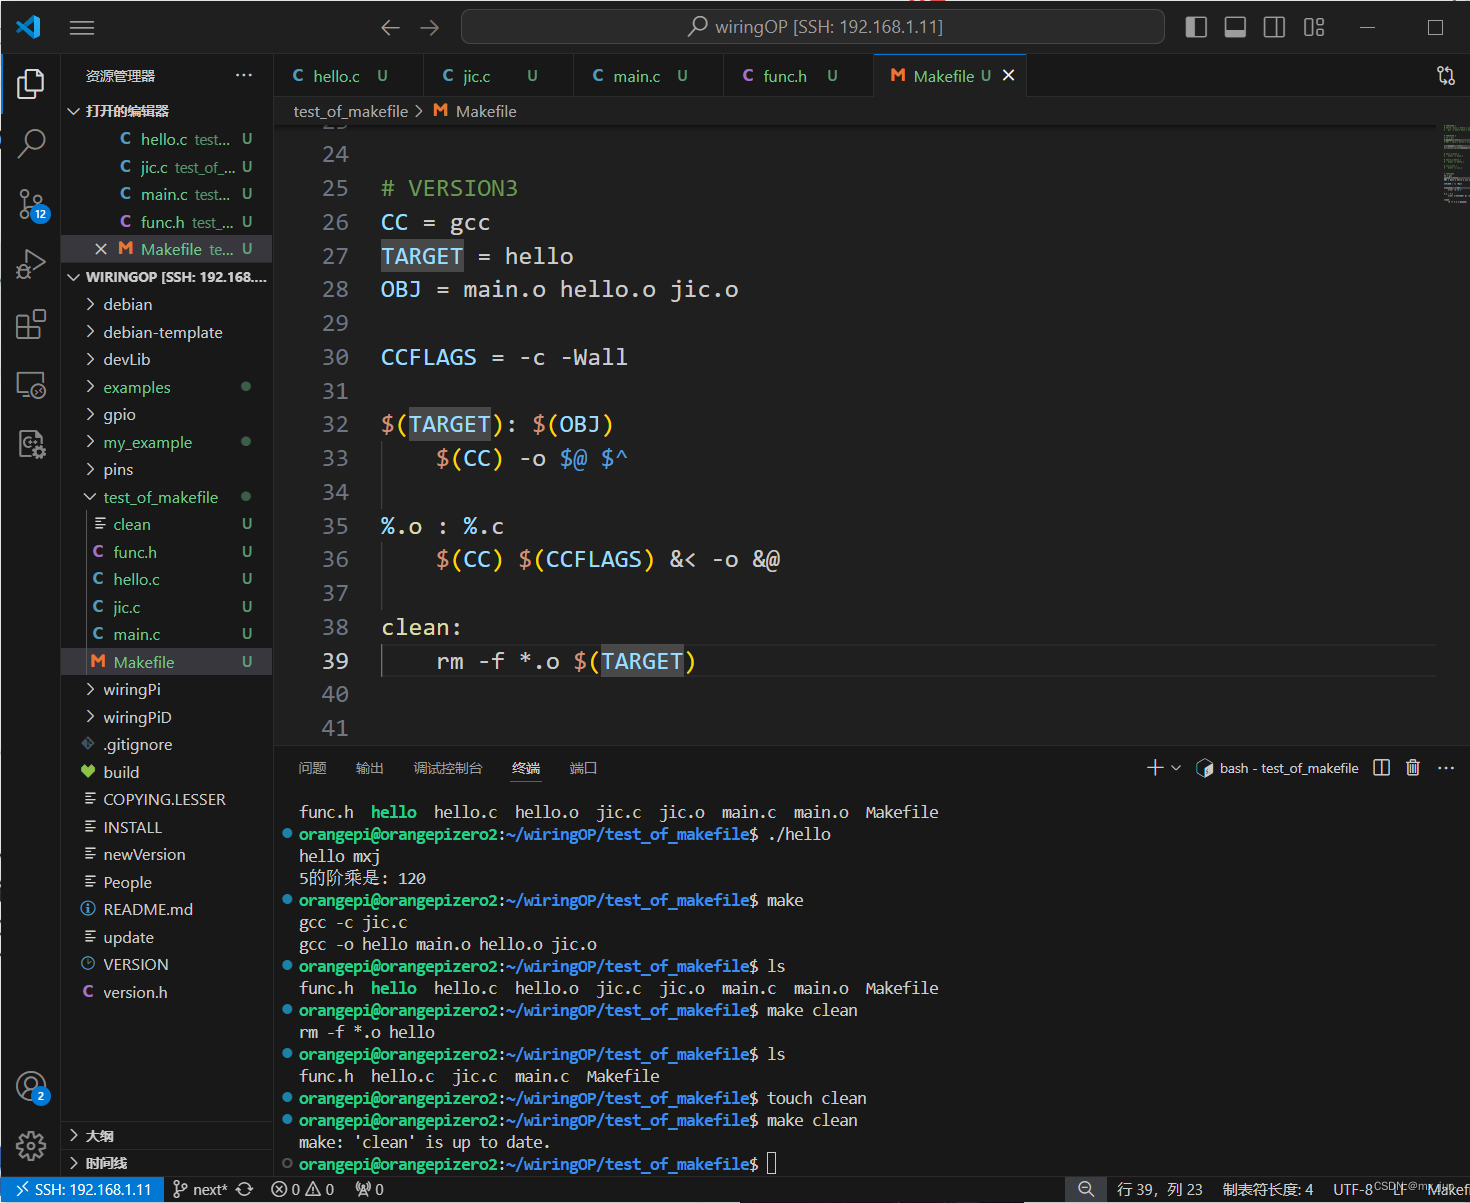Open COPYING.LESSER in the file tree
Image resolution: width=1470 pixels, height=1203 pixels.
(166, 799)
